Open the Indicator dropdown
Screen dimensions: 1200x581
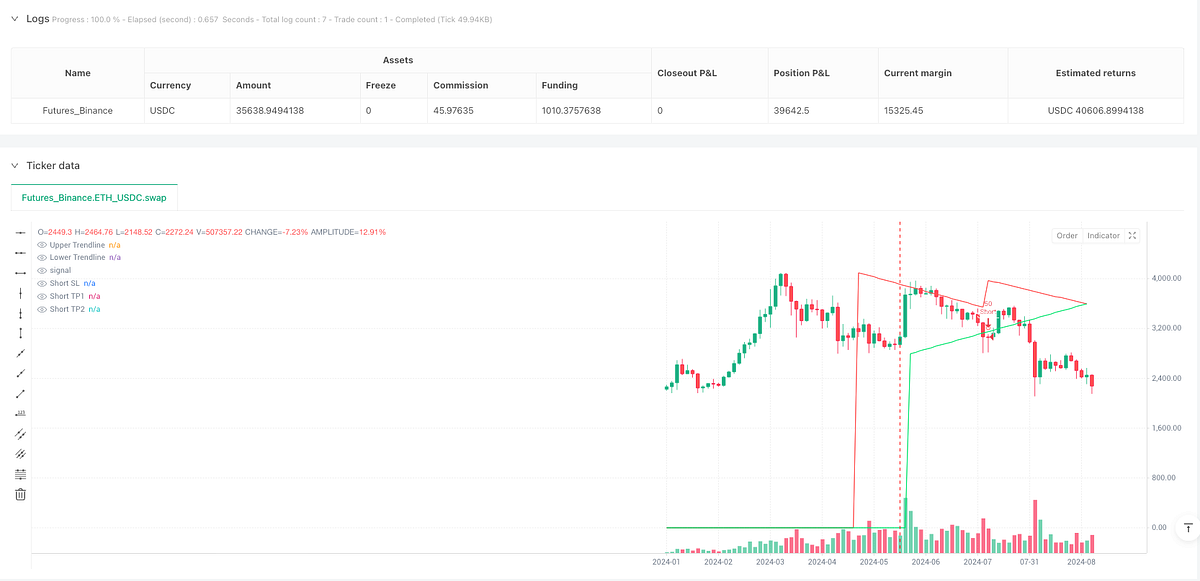(x=1102, y=235)
